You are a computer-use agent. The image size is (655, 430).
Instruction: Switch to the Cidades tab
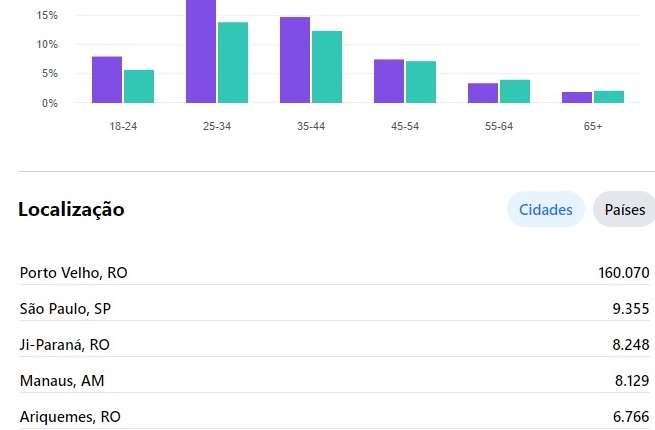tap(545, 210)
